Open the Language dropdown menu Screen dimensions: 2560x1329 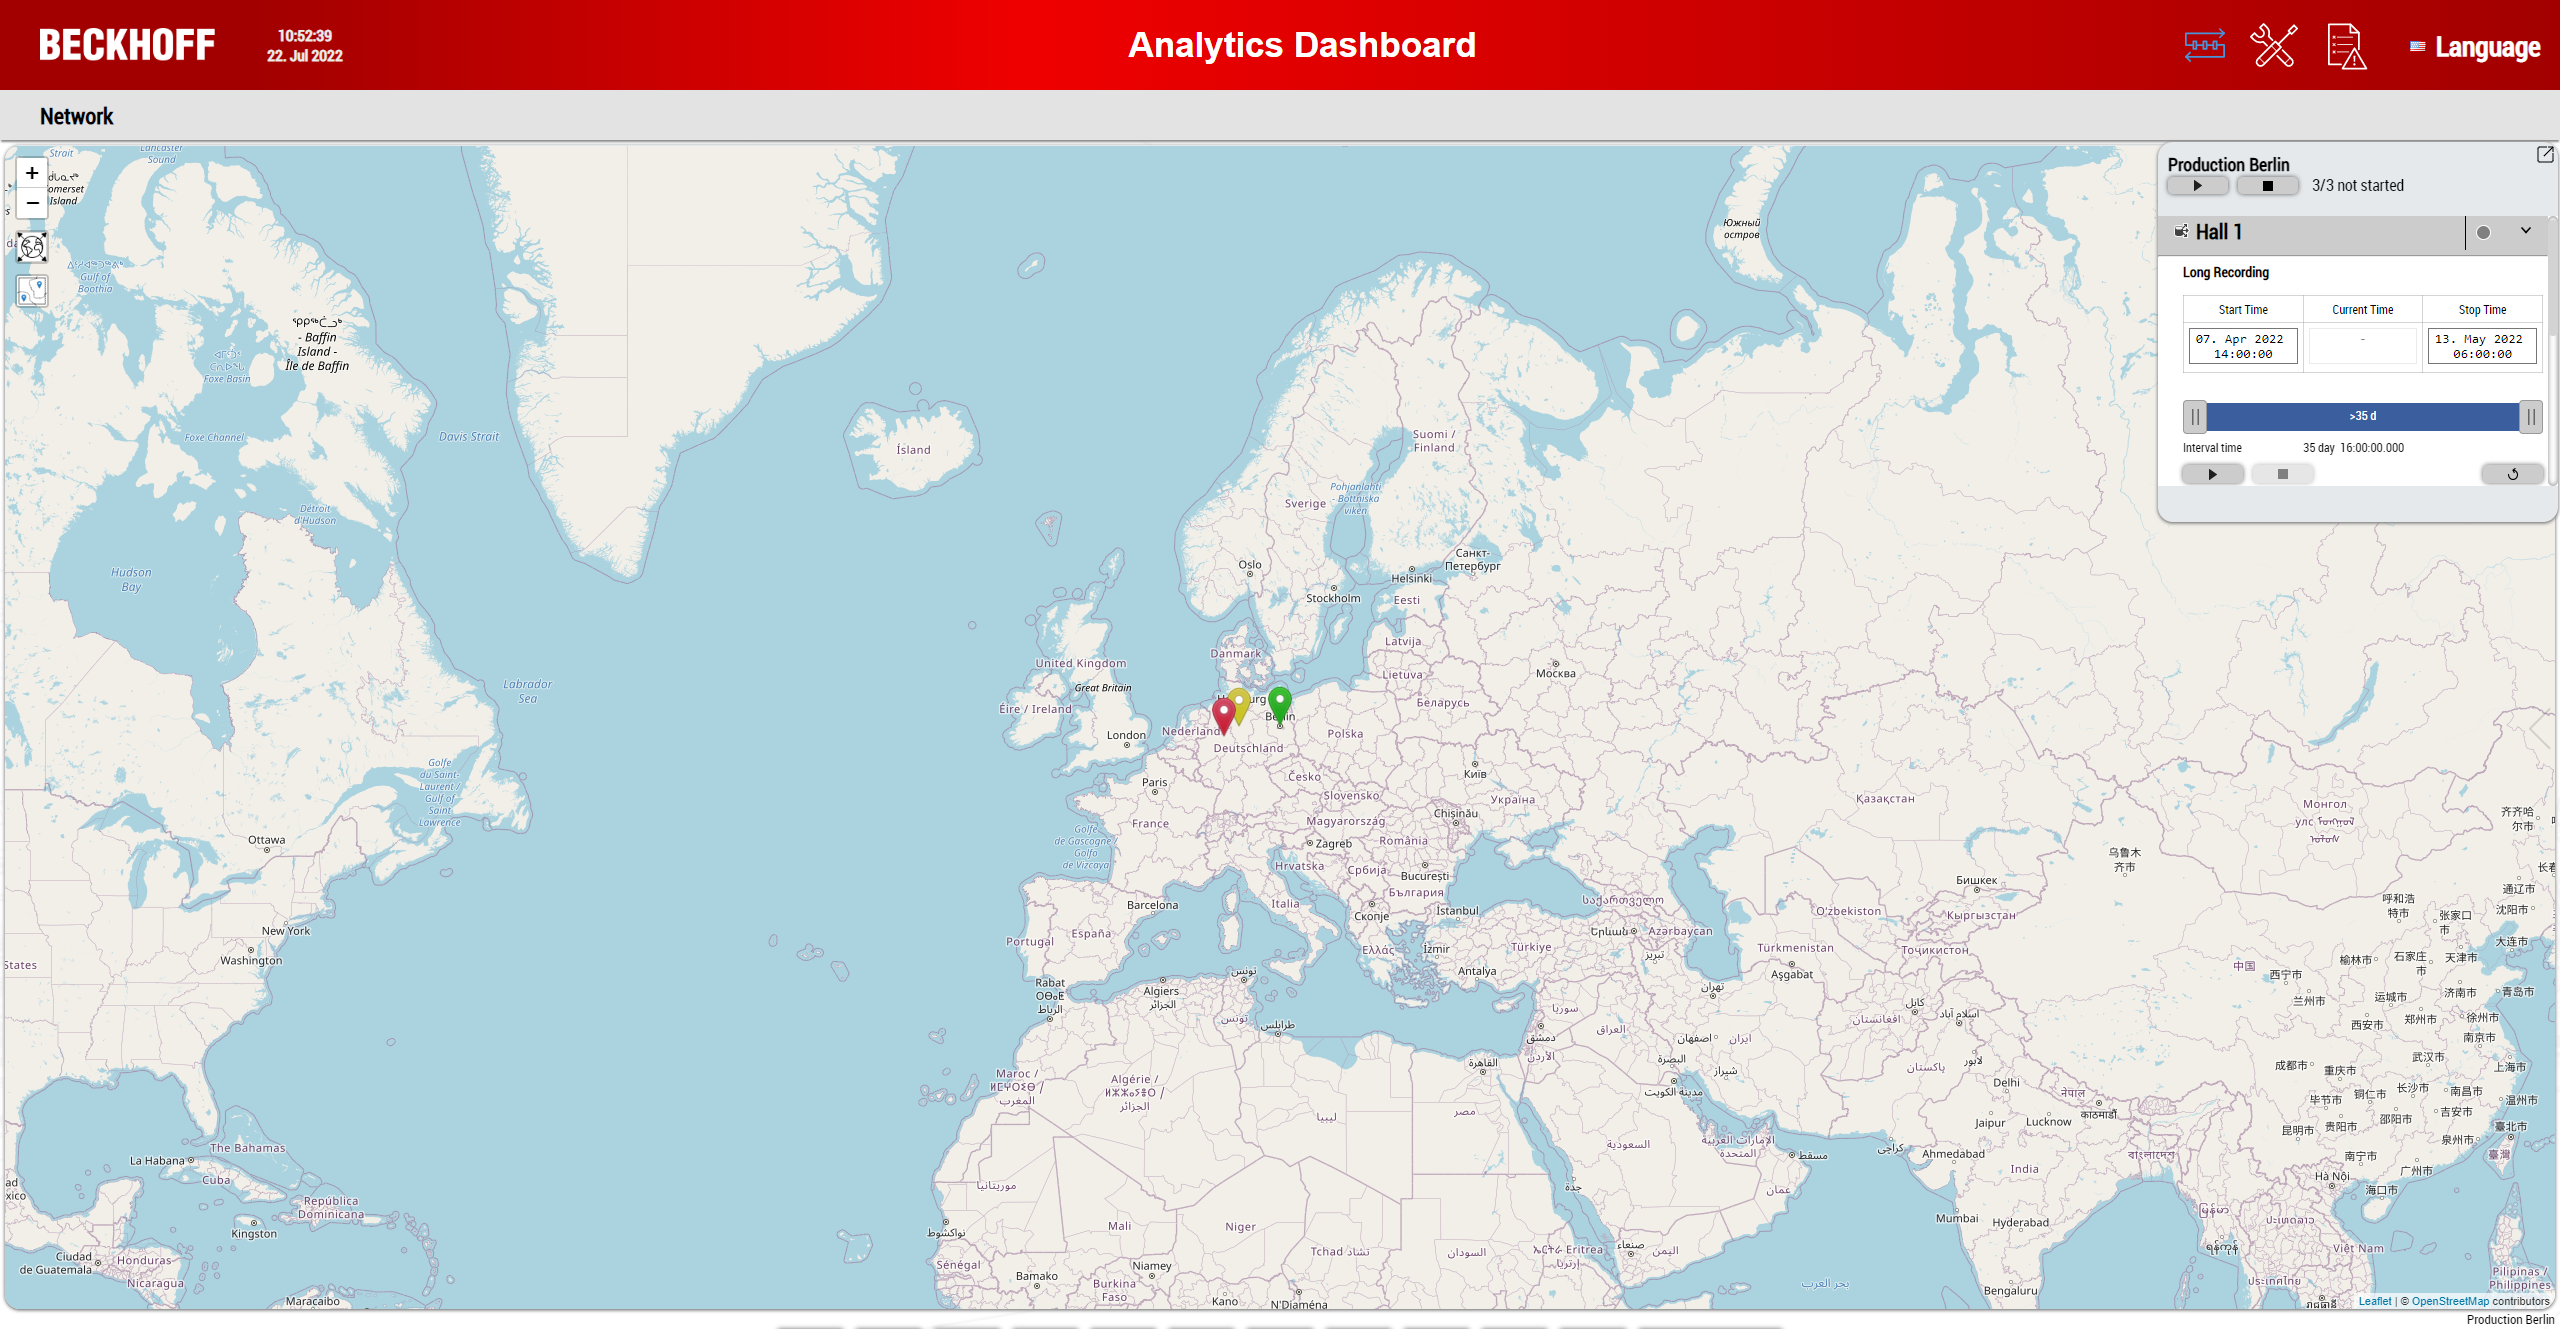tap(2474, 44)
